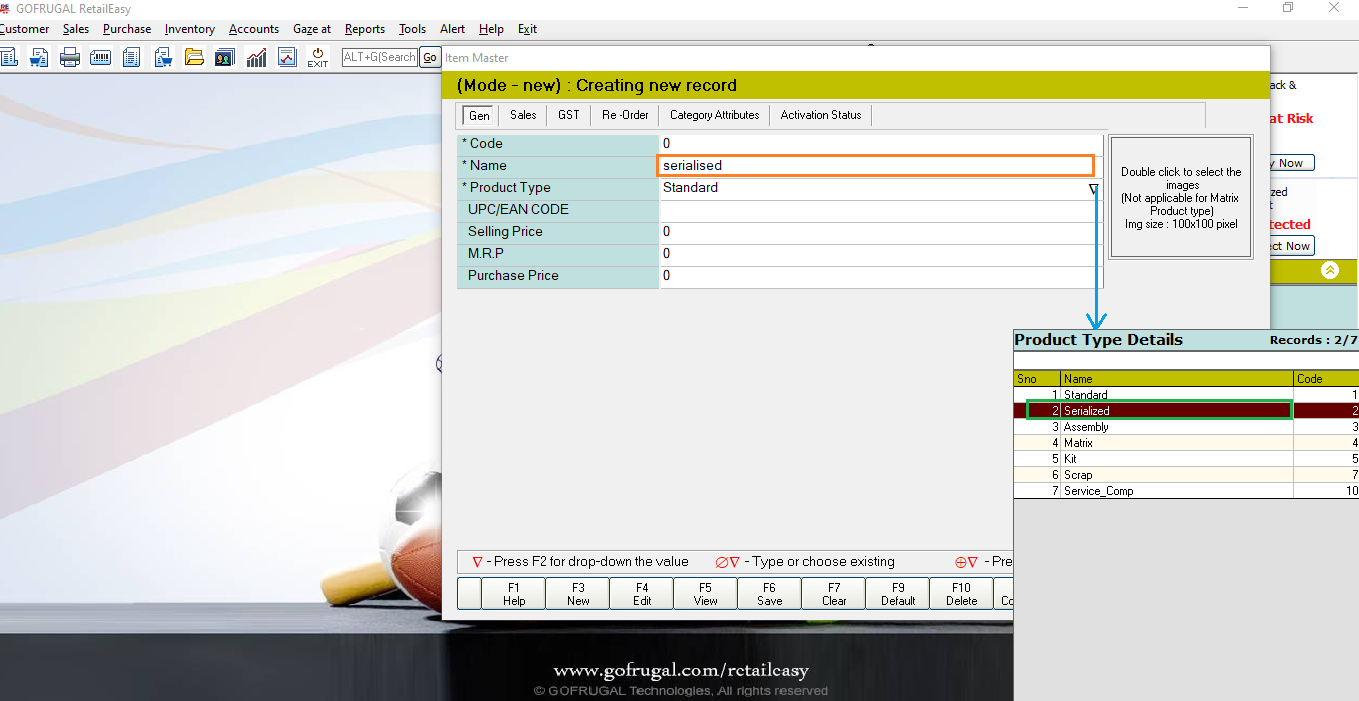Click the Code input field
Viewport: 1359px width, 701px height.
point(880,144)
